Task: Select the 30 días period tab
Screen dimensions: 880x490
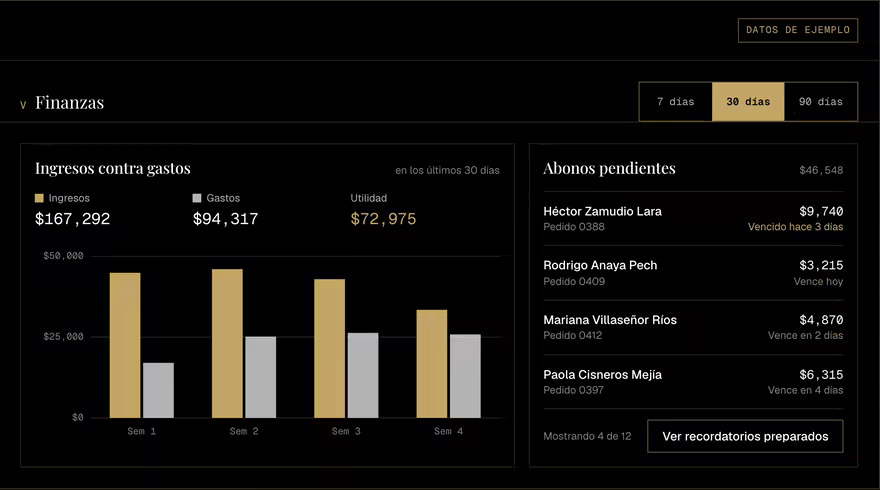Action: (x=748, y=102)
